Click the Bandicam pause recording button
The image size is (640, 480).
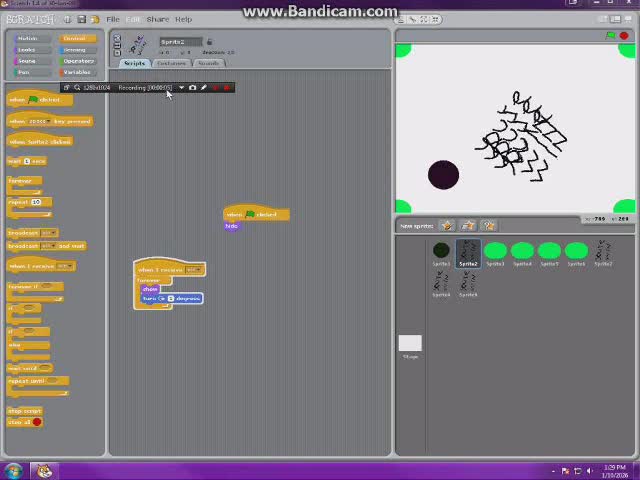click(216, 87)
